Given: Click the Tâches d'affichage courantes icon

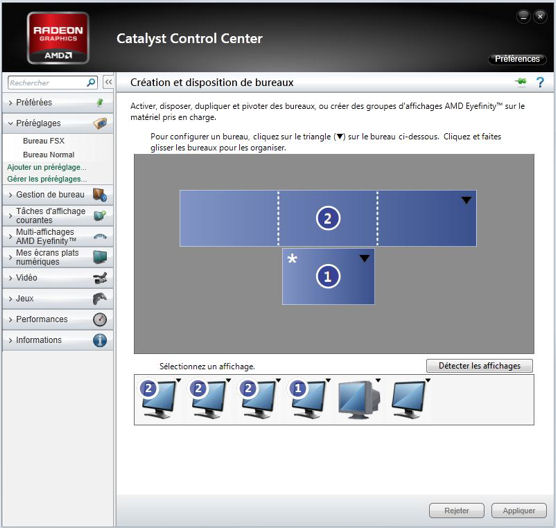Looking at the screenshot, I should click(x=100, y=215).
